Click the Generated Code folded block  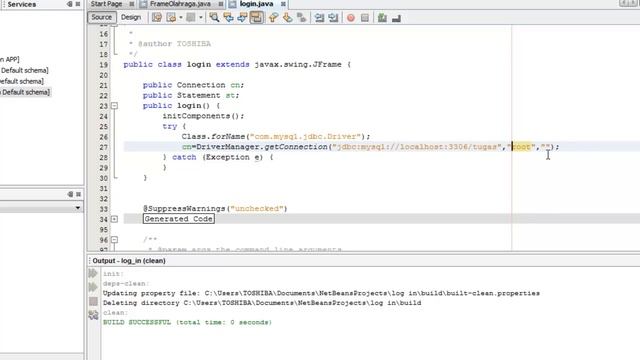(x=179, y=219)
